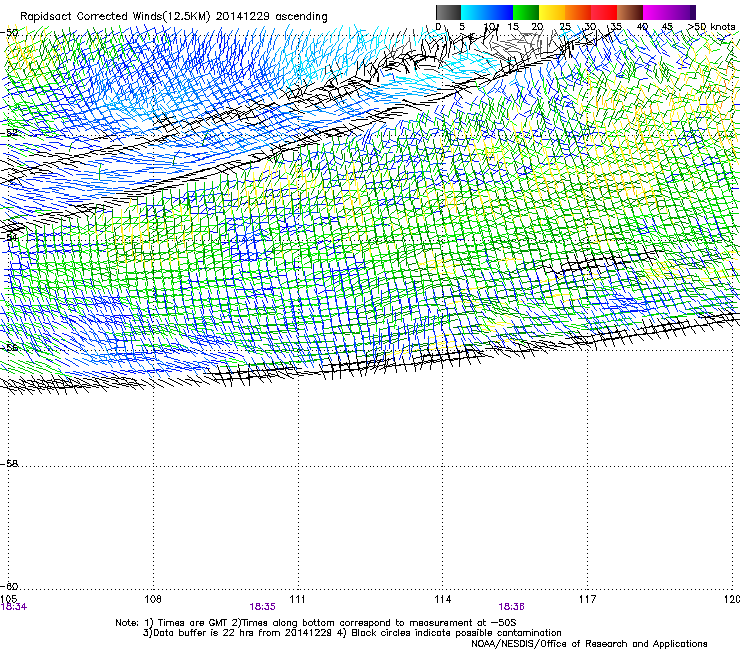The image size is (740, 650).
Task: Click the '20141229 ascending' title text
Action: 271,17
